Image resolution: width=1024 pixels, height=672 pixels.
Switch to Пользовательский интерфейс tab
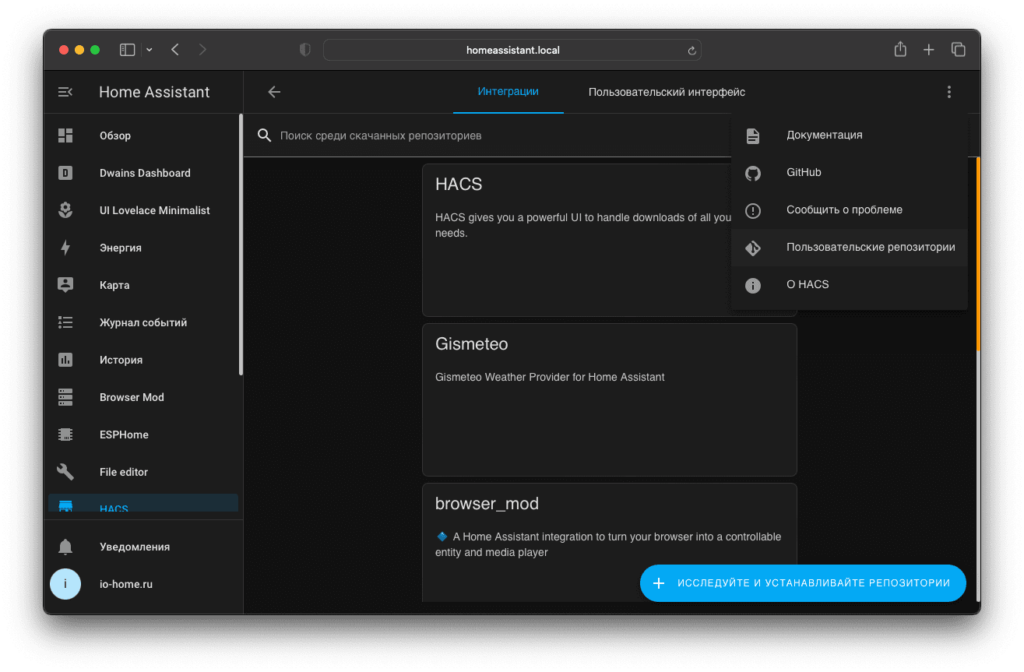click(x=667, y=92)
